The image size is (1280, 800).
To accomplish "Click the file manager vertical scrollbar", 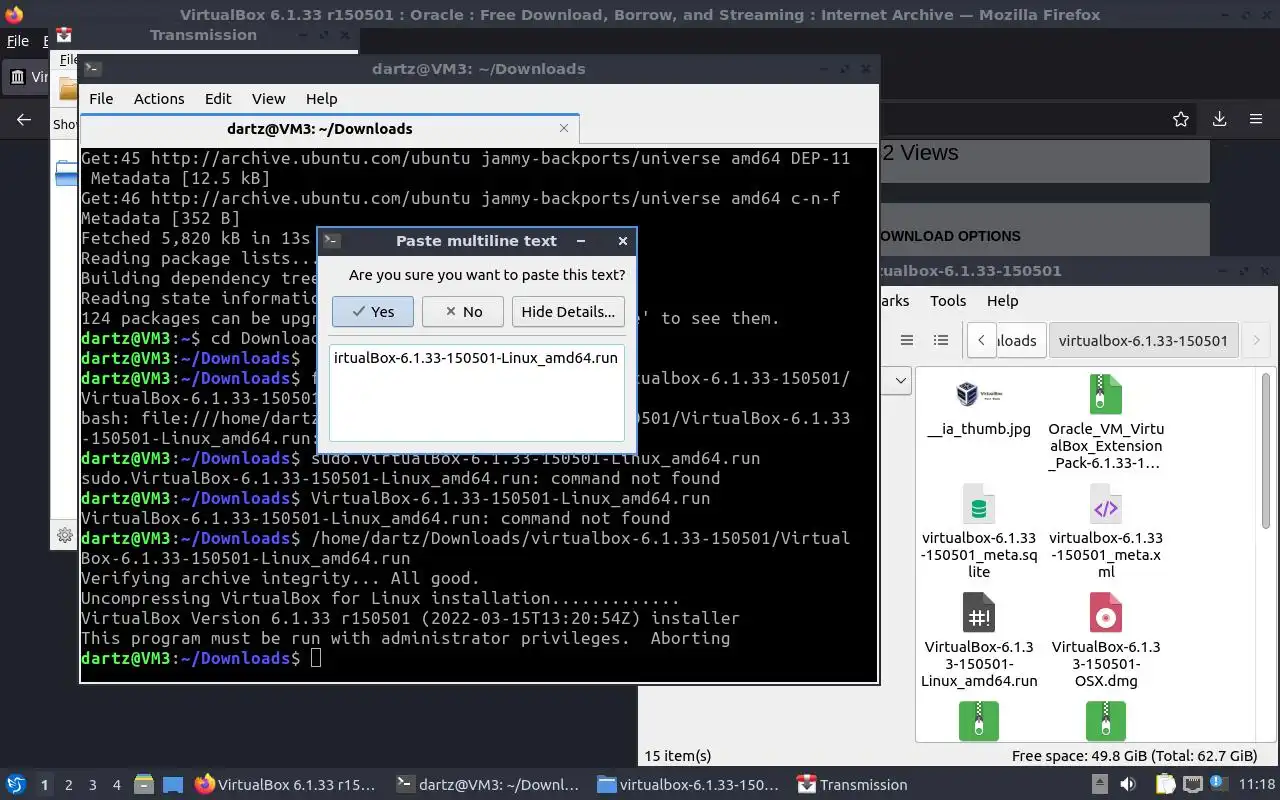I will (1266, 450).
